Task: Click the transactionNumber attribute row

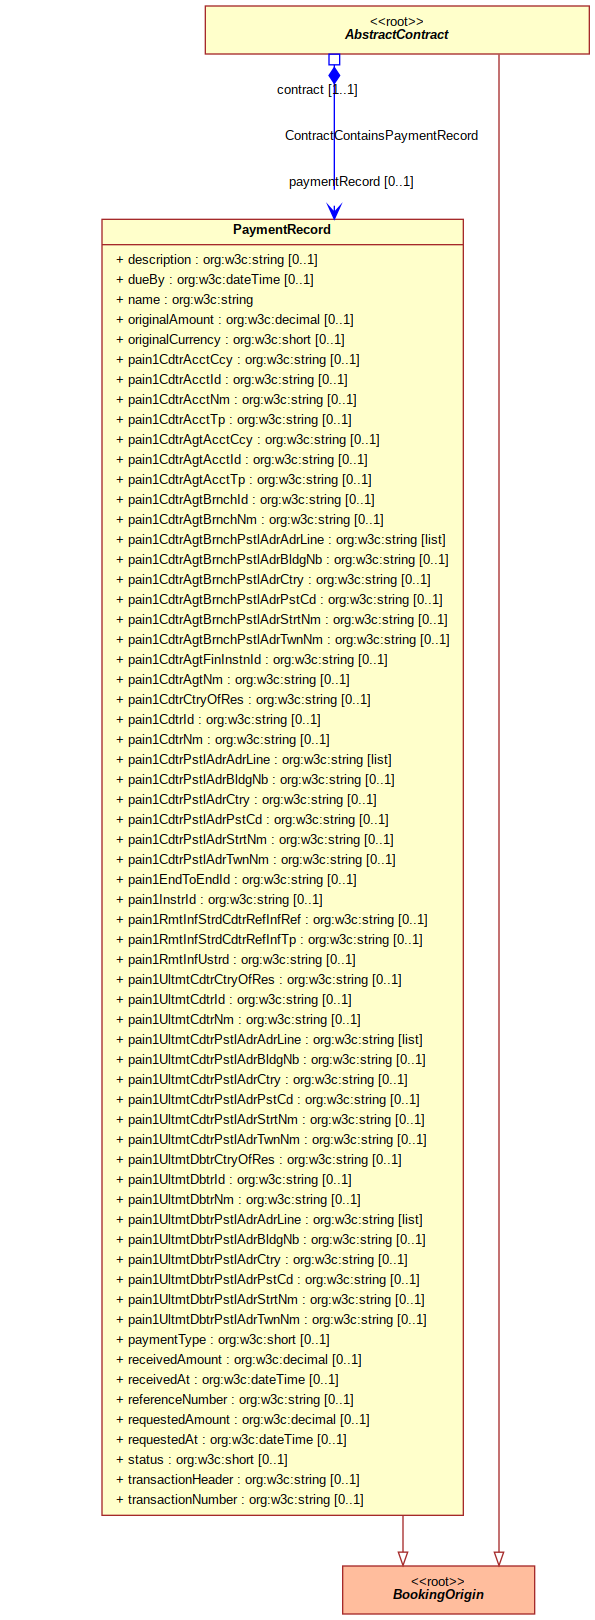Action: (x=240, y=1500)
